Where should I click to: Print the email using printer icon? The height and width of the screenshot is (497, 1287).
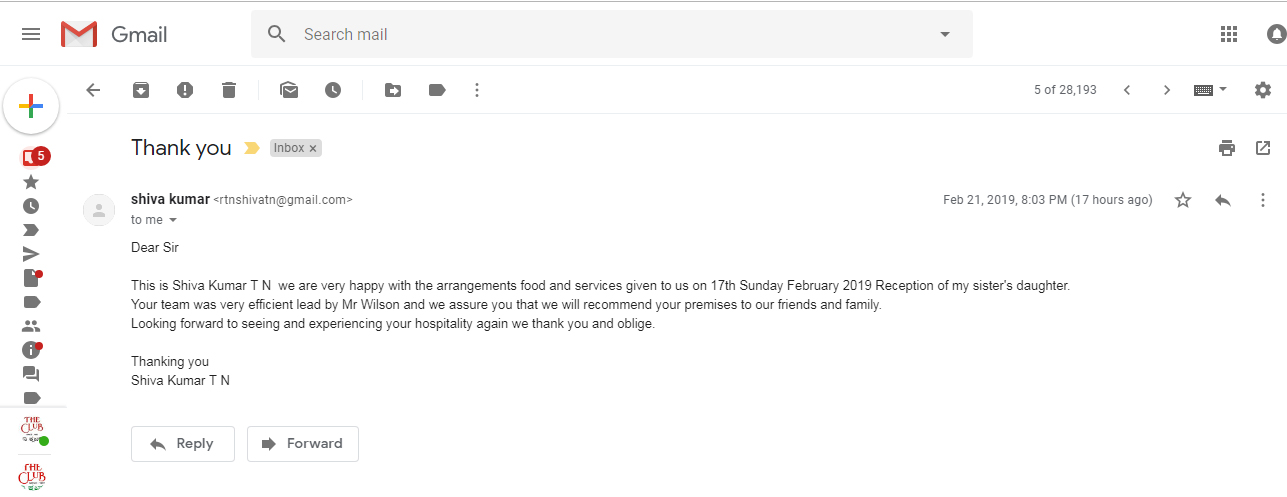pos(1227,148)
